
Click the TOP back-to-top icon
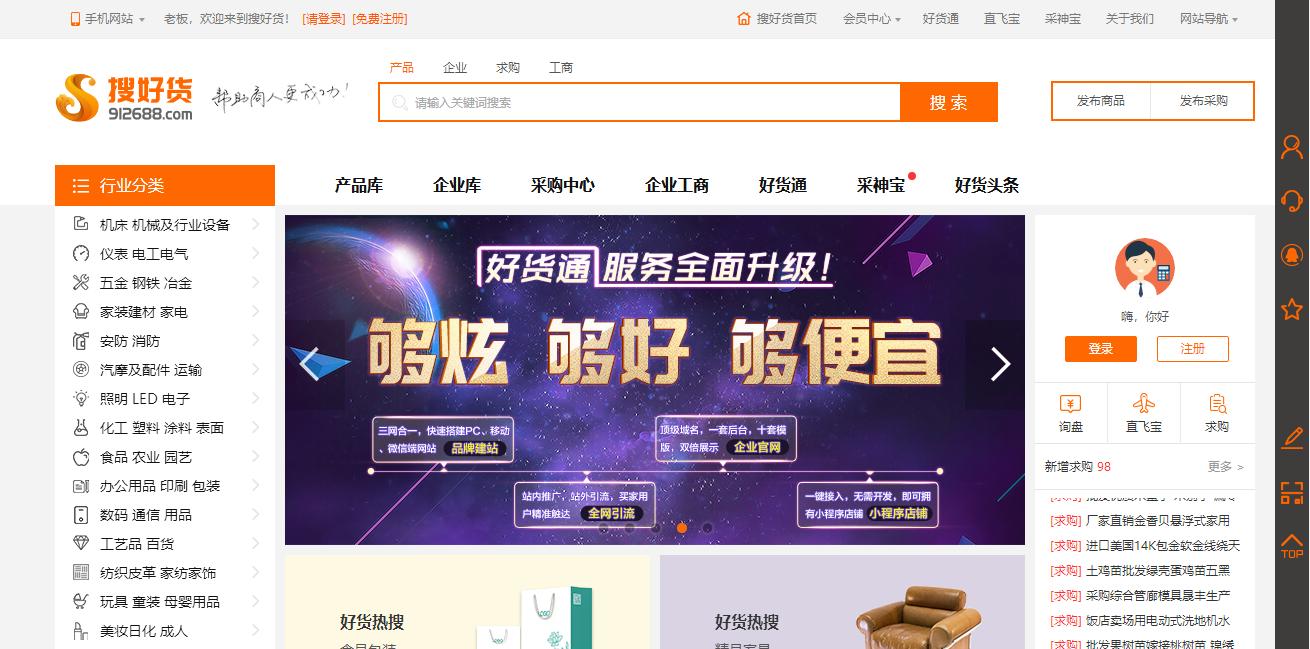[x=1292, y=547]
